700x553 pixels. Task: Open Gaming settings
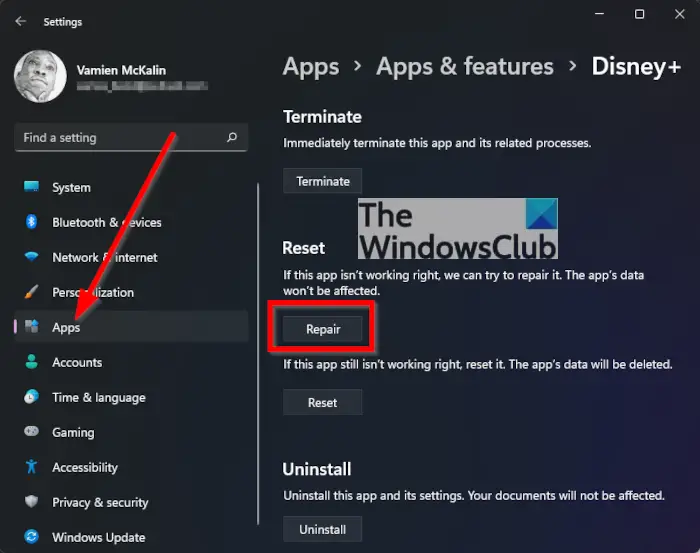(131, 432)
